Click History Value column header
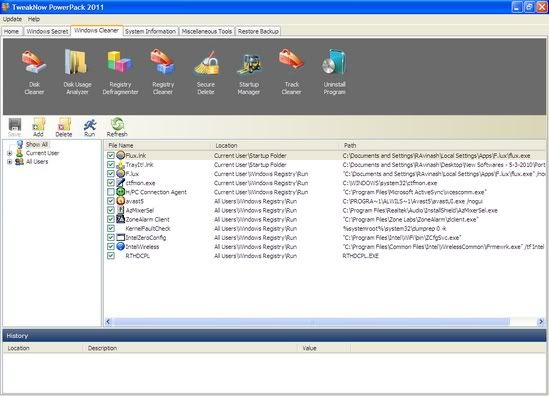The width and height of the screenshot is (549, 396). [324, 348]
